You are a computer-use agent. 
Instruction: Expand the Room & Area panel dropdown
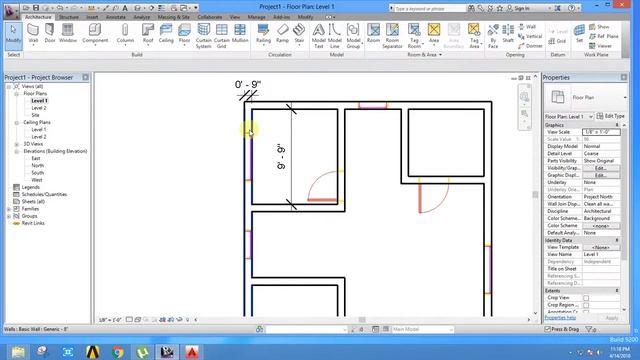tap(425, 55)
